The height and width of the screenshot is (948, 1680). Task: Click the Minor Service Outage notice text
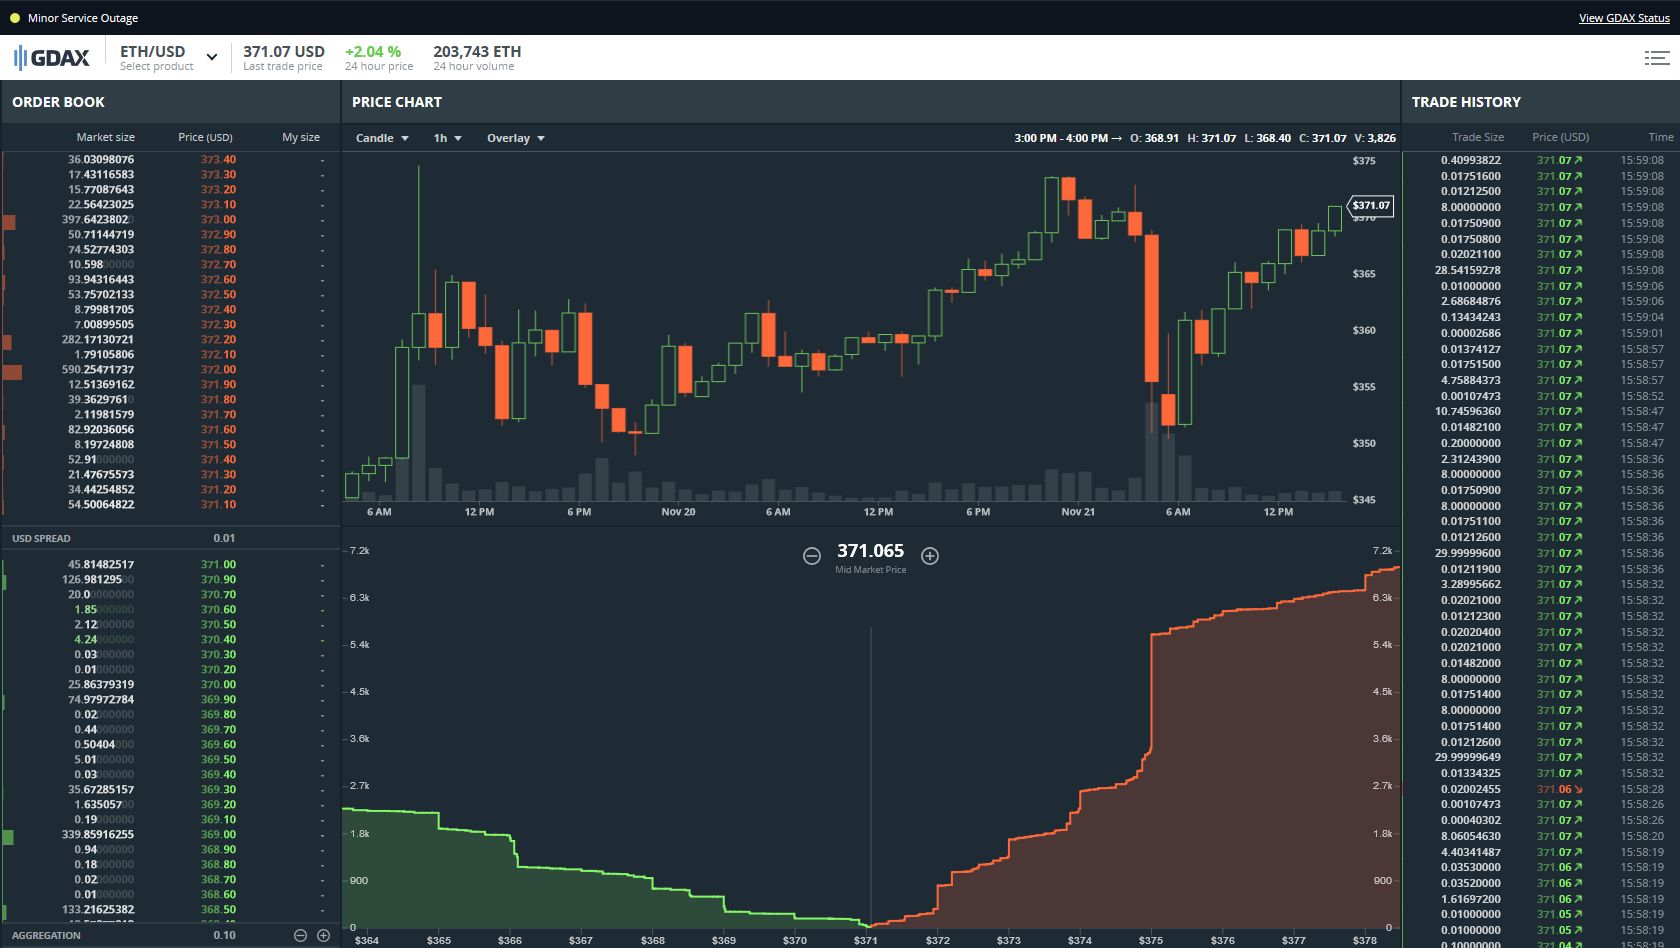pyautogui.click(x=83, y=18)
